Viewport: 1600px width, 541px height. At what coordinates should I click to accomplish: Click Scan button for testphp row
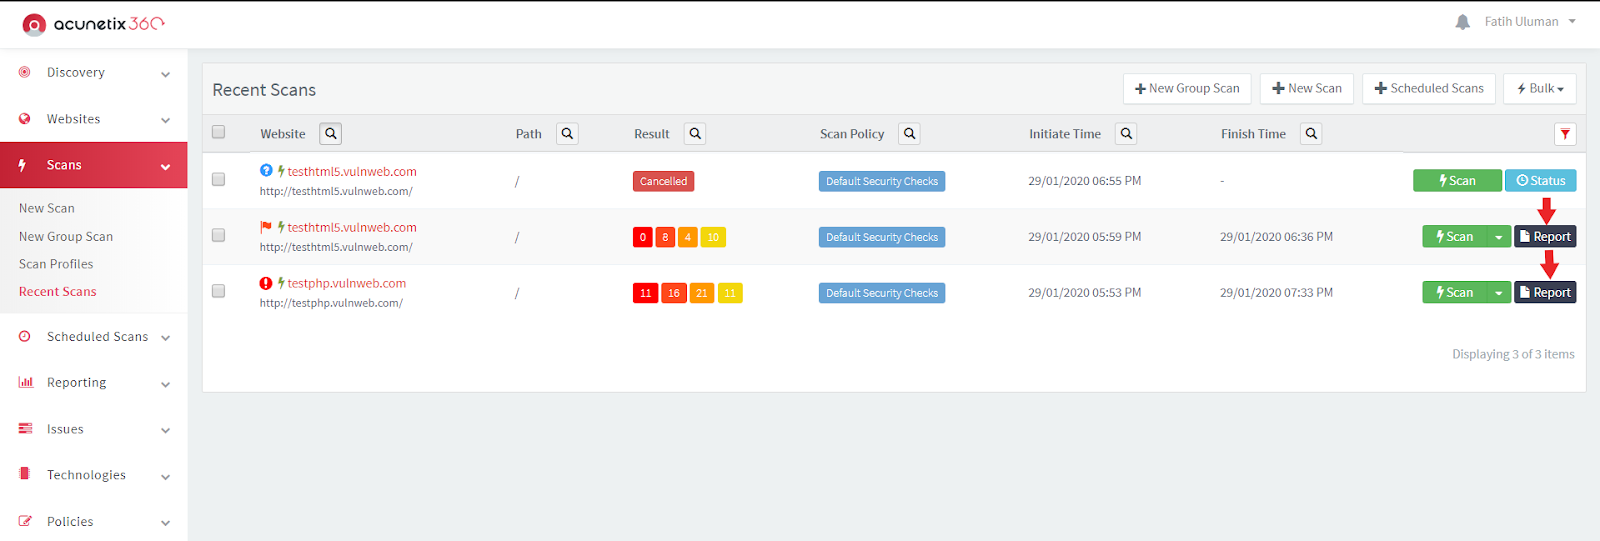click(x=1454, y=293)
